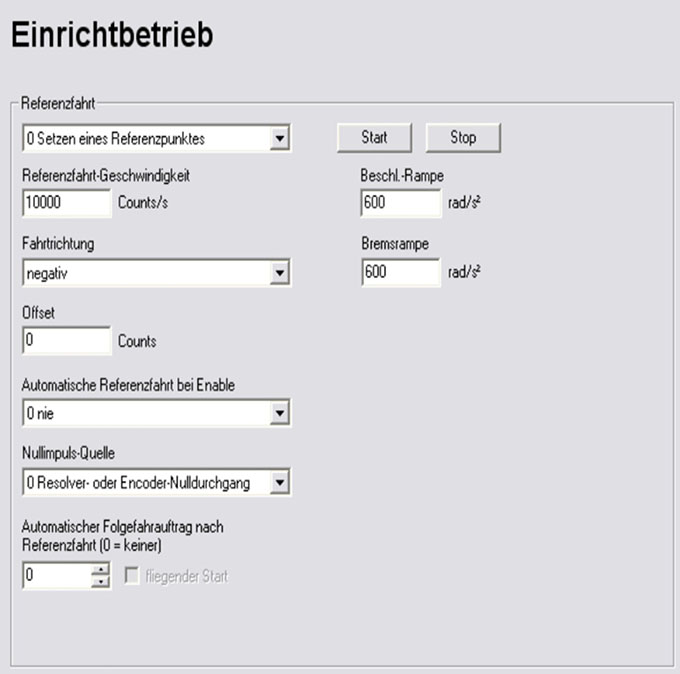The width and height of the screenshot is (680, 674).
Task: Click into the Beschl.-Rampe field
Action: (399, 203)
